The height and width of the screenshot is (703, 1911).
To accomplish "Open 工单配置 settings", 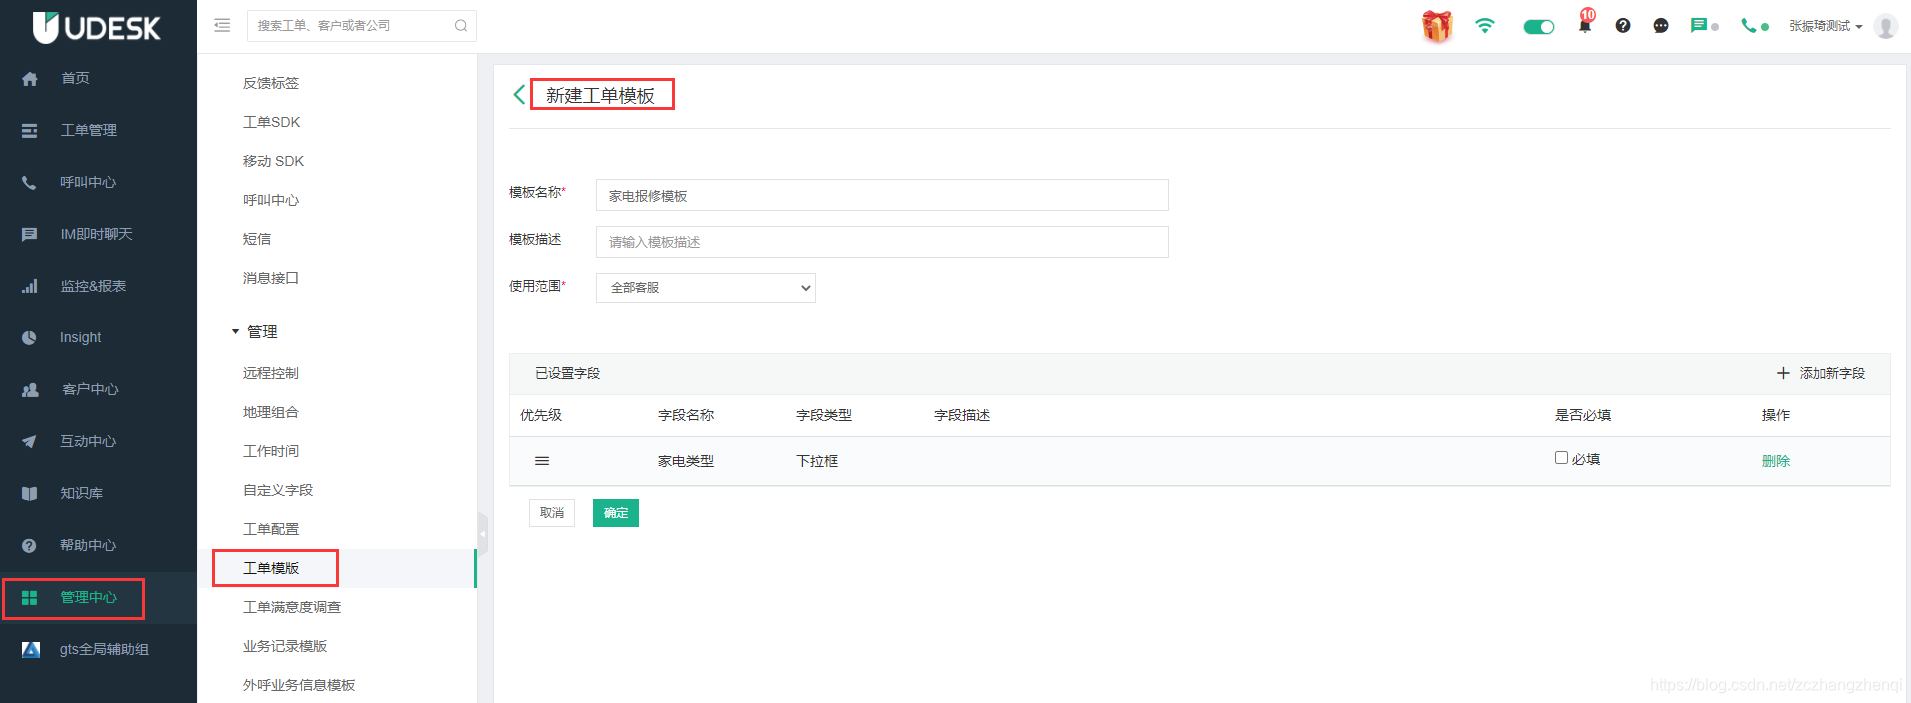I will point(271,529).
